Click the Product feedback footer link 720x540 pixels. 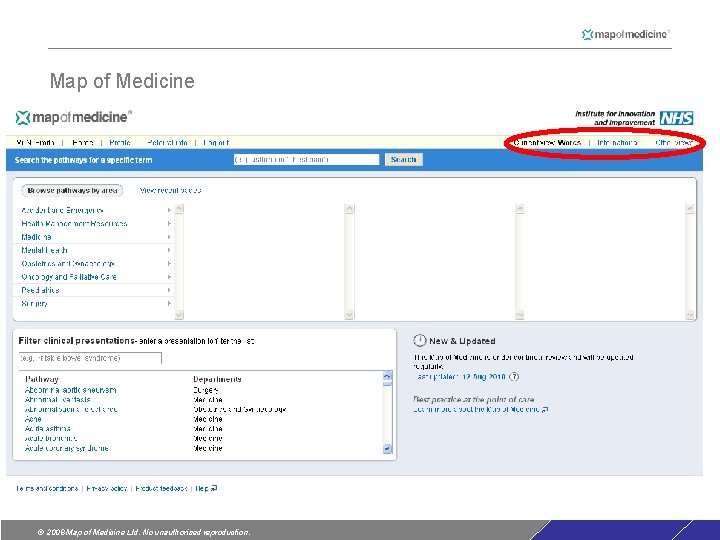point(161,488)
